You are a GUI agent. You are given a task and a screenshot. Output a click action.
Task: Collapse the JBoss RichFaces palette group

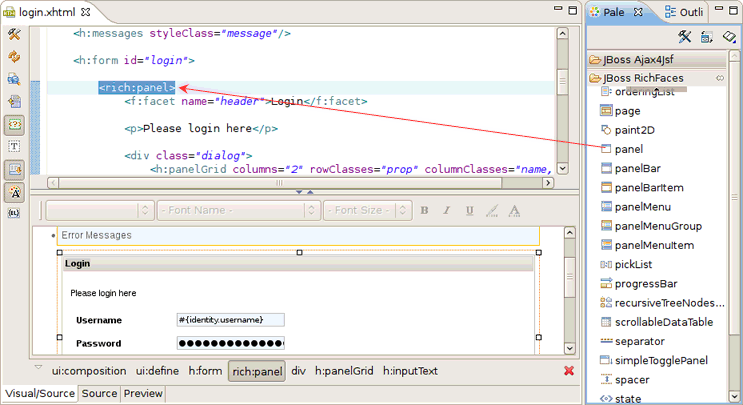(658, 78)
